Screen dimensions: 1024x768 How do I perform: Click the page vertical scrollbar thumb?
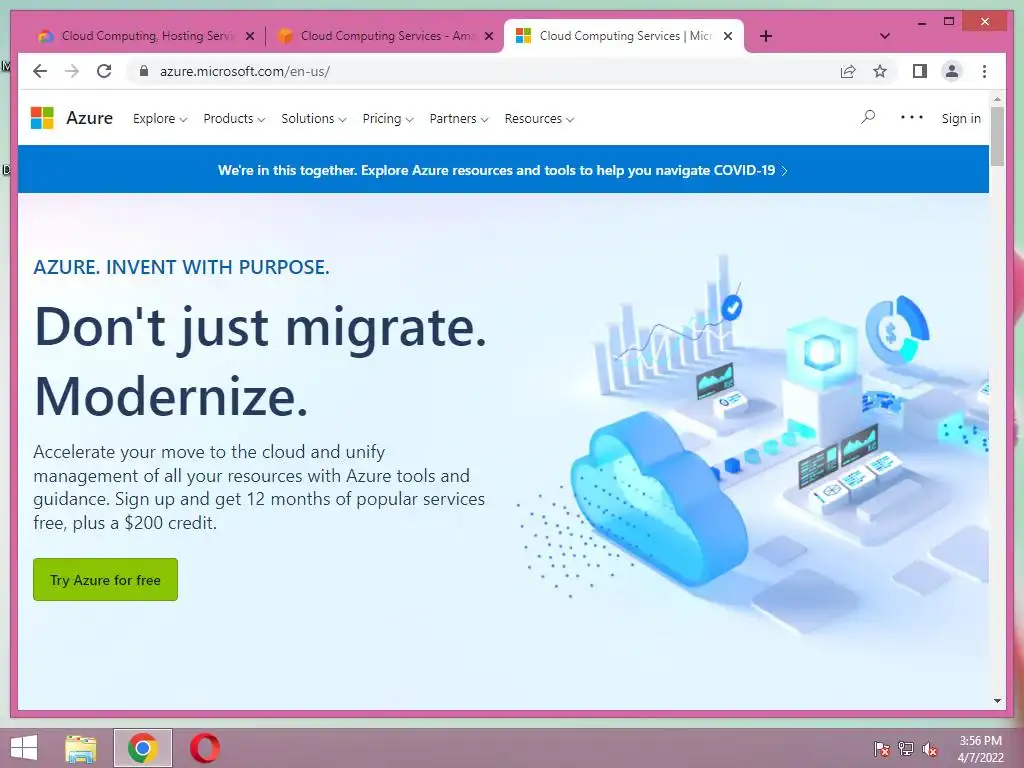997,136
